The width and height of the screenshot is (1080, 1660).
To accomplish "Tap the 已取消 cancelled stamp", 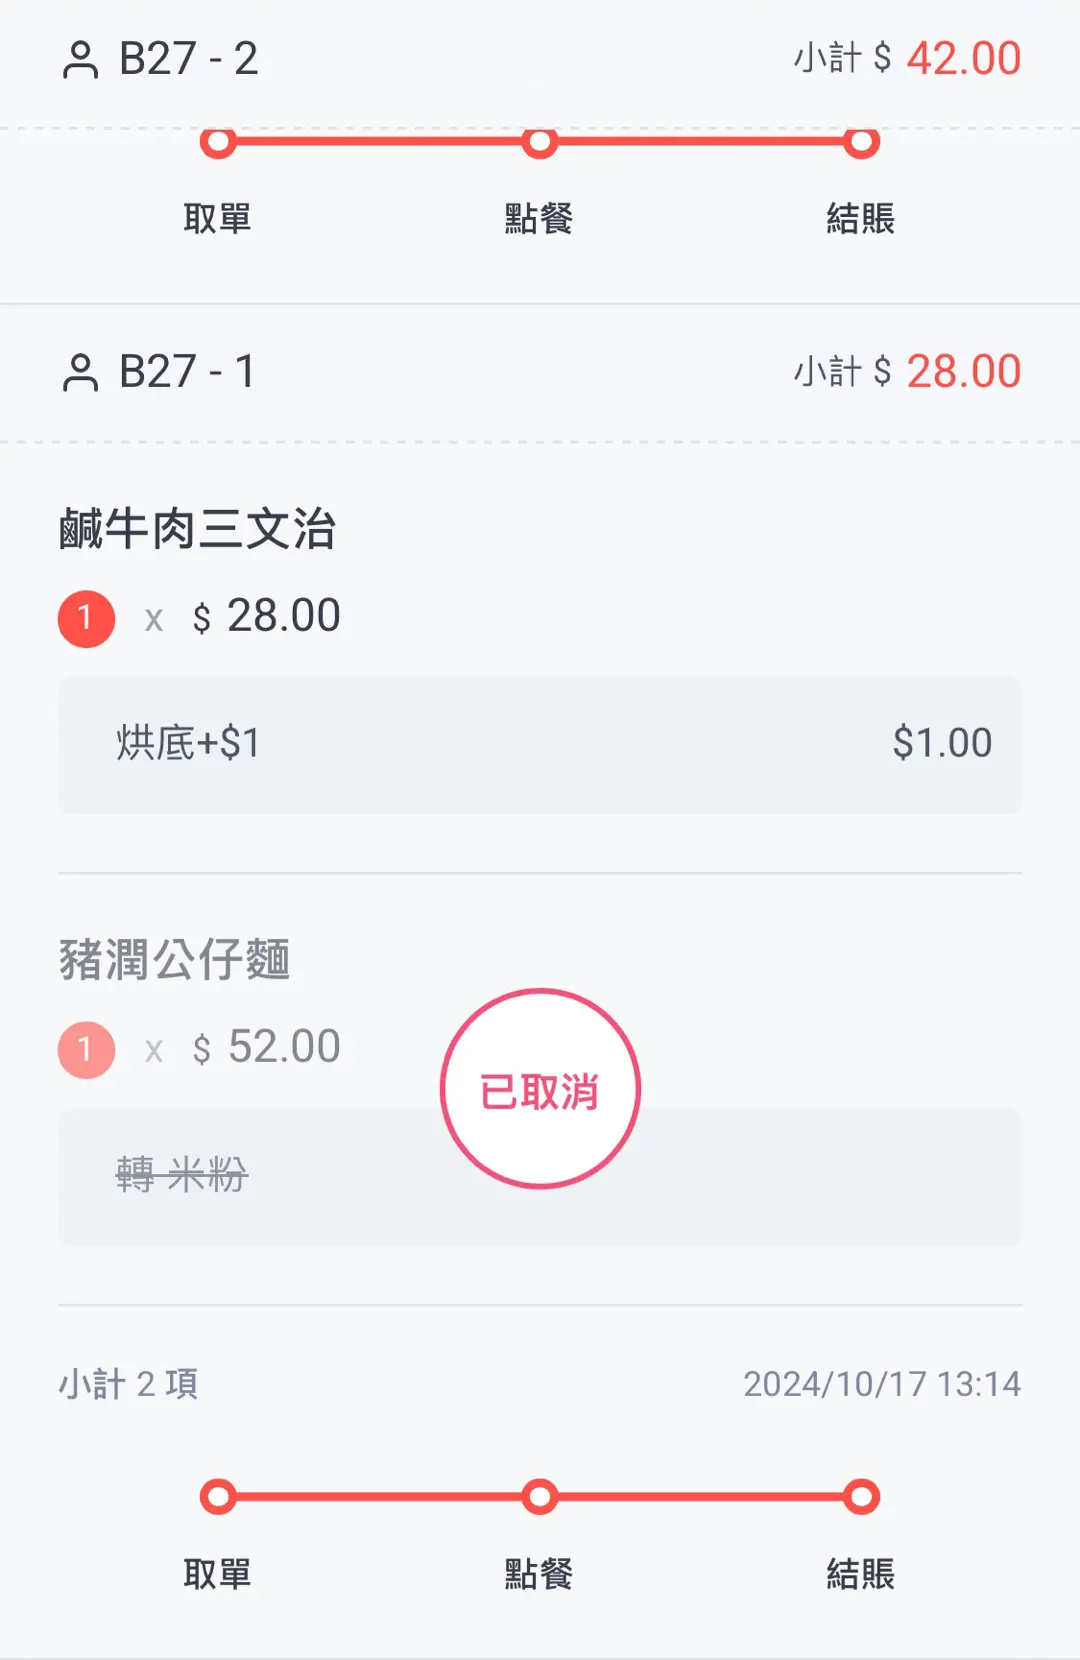I will pos(540,1089).
